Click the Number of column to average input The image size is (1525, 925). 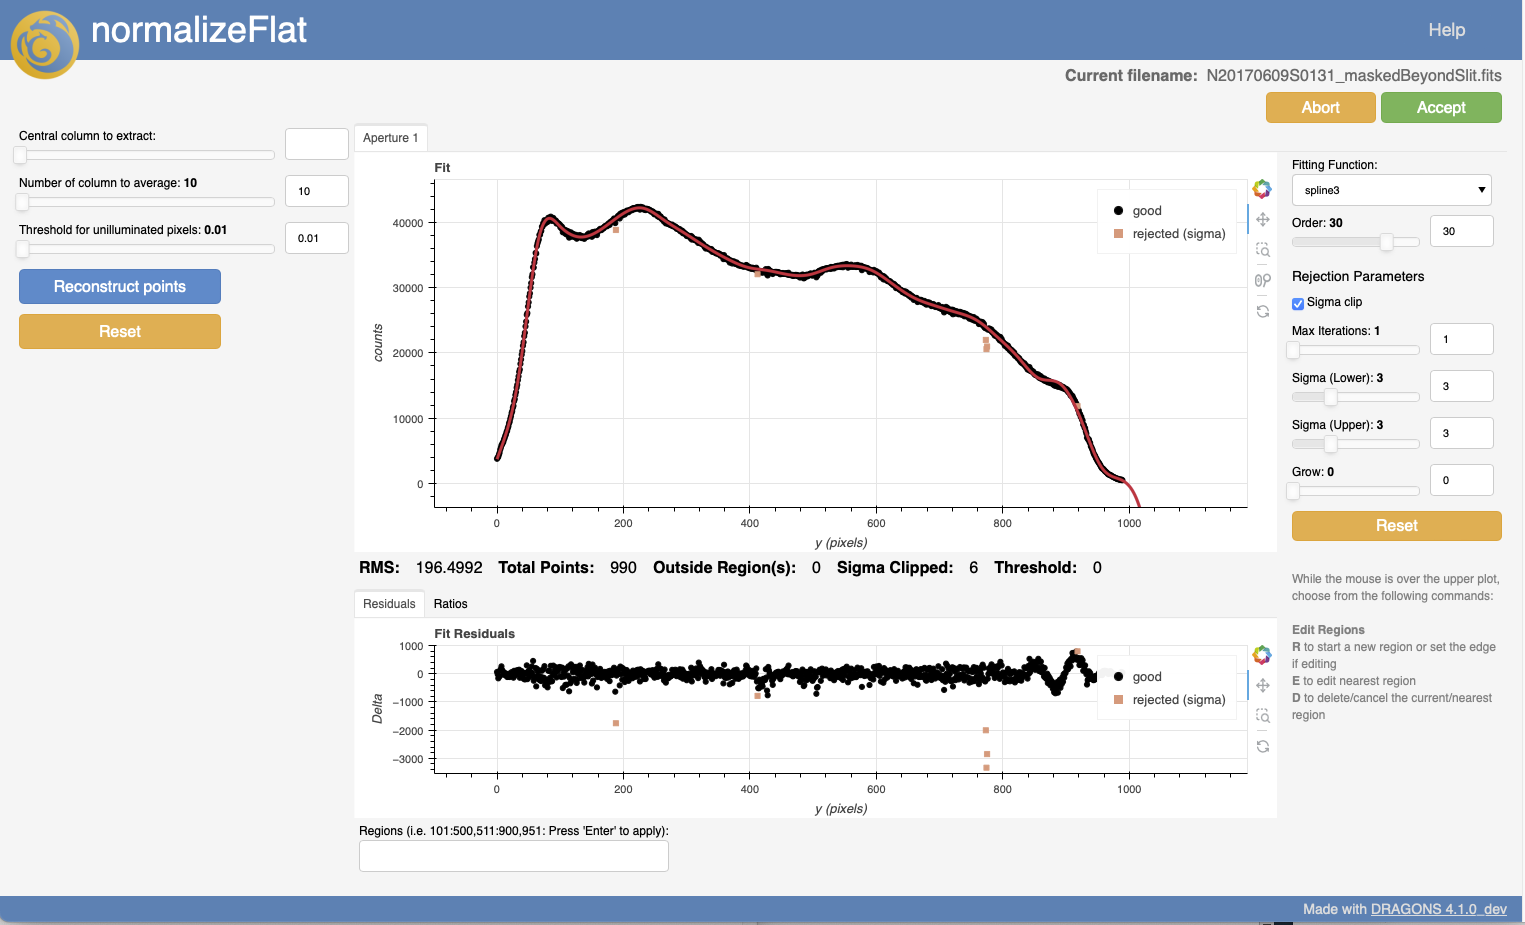[317, 191]
